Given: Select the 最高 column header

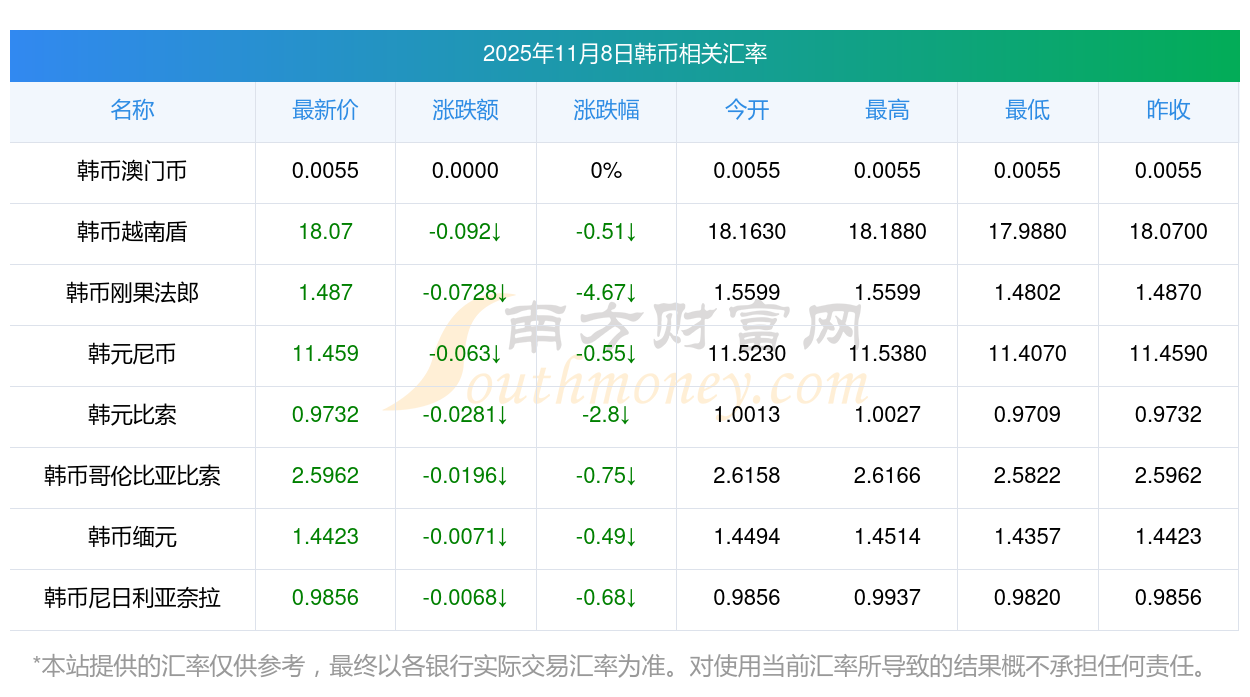Looking at the screenshot, I should click(x=887, y=110).
